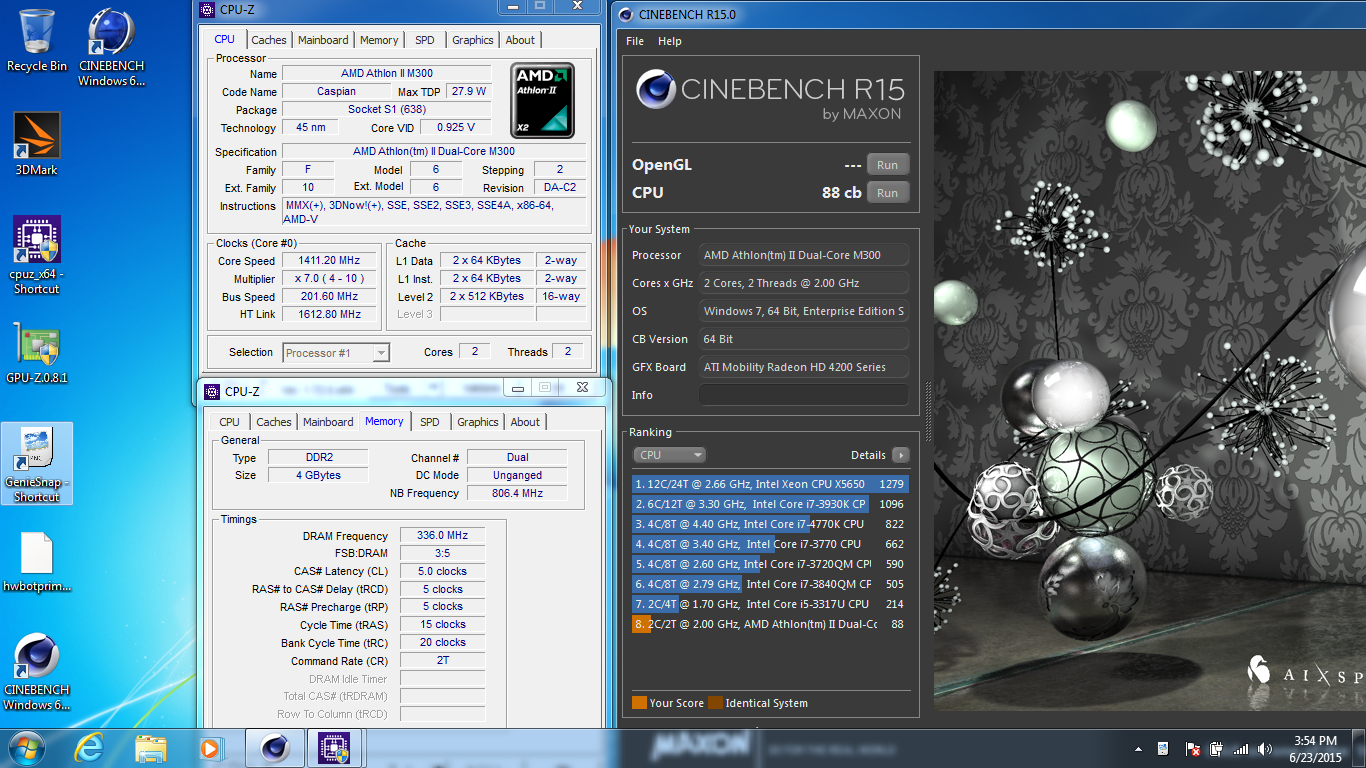Select the cpuz_x64 shortcut desktop icon
The height and width of the screenshot is (768, 1366).
(x=37, y=256)
